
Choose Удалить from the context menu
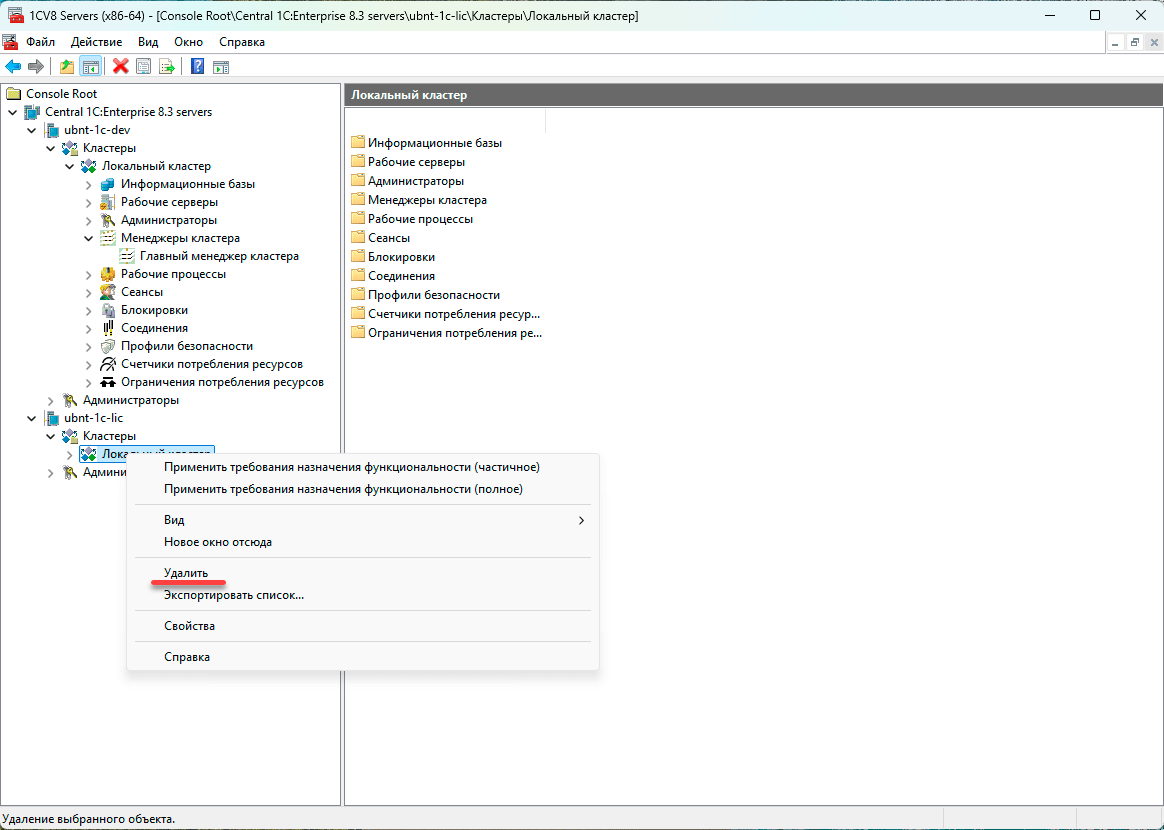(363, 573)
